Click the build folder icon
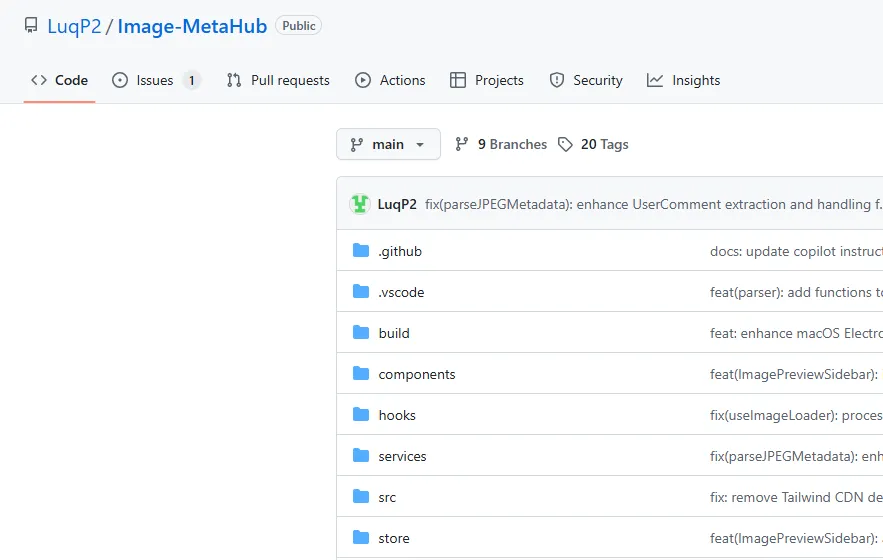Image resolution: width=883 pixels, height=560 pixels. pos(361,333)
